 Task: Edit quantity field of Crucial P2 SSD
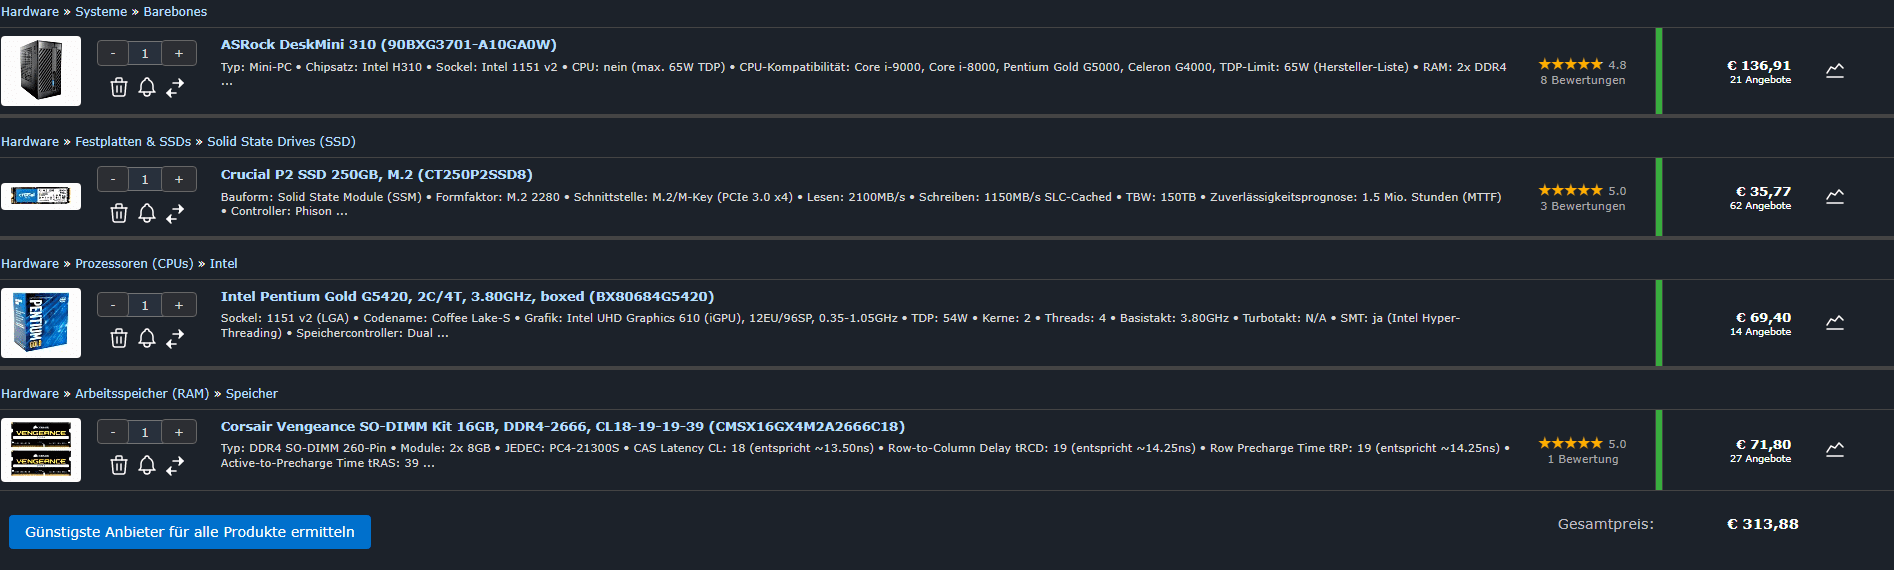click(145, 179)
